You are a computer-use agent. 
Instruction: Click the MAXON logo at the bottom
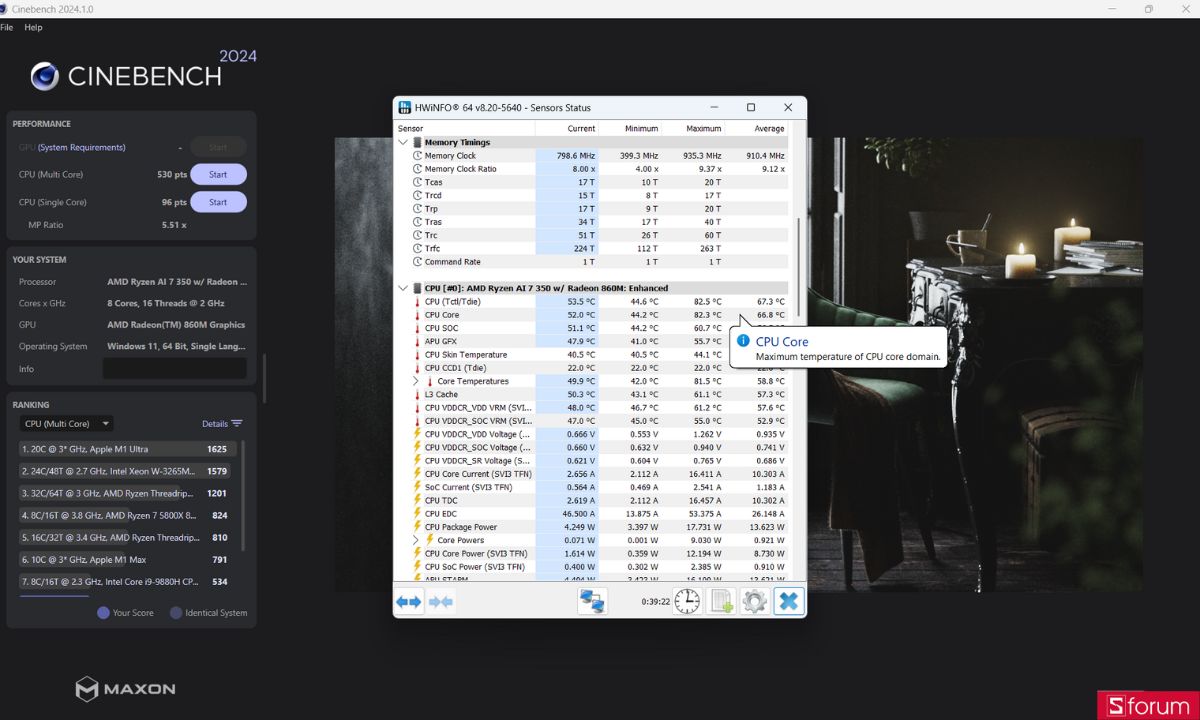click(x=125, y=689)
